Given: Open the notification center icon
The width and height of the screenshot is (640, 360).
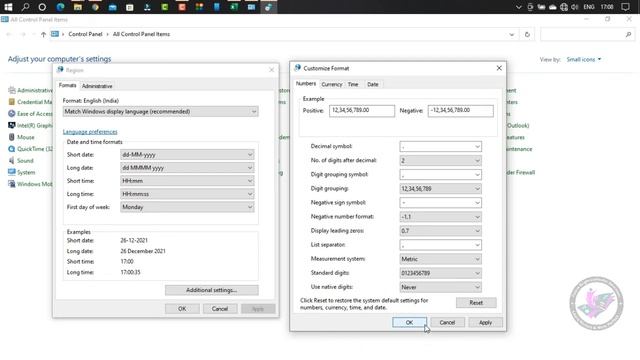Looking at the screenshot, I should pyautogui.click(x=625, y=7).
